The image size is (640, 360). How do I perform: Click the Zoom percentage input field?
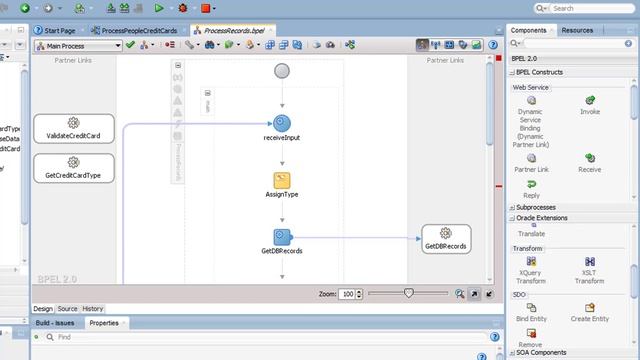click(347, 294)
